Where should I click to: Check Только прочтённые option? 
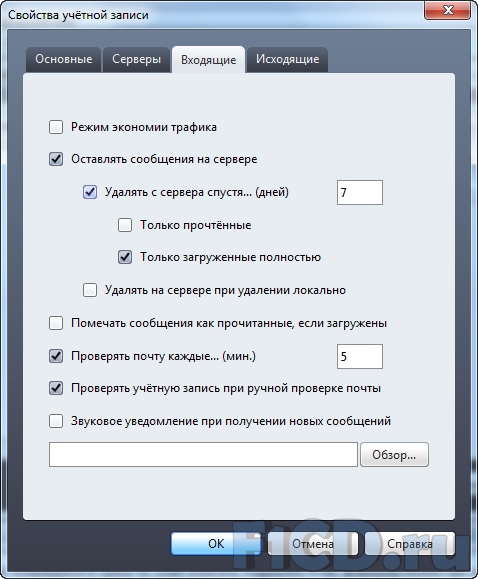[125, 225]
